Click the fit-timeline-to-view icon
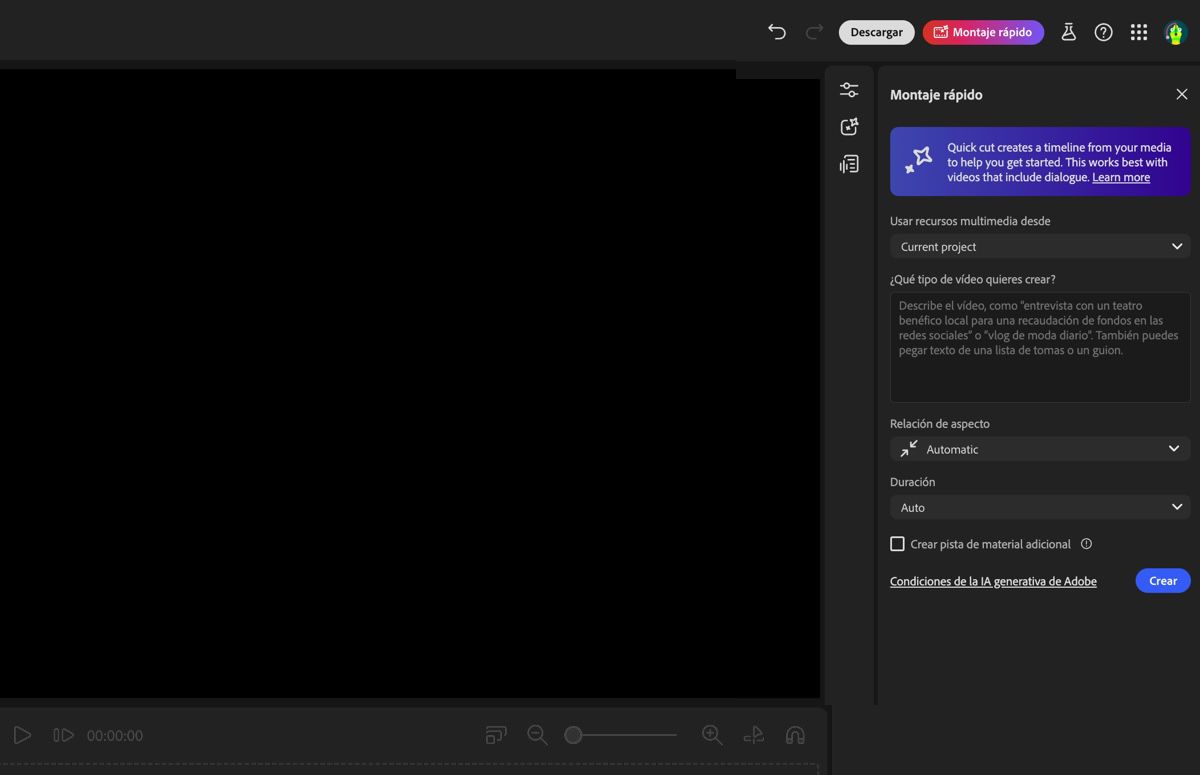 [495, 734]
